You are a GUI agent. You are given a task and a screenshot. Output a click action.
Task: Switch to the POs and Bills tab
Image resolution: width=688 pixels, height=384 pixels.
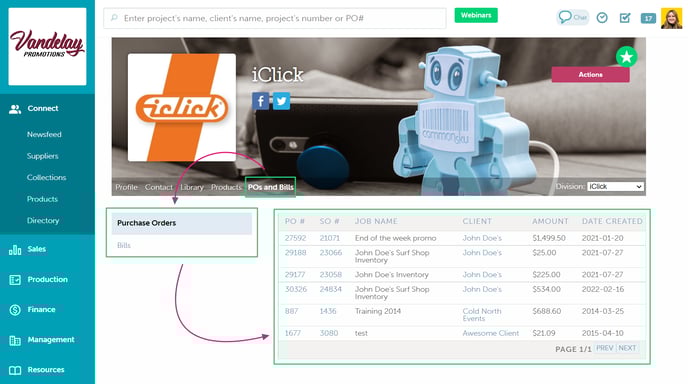(271, 187)
